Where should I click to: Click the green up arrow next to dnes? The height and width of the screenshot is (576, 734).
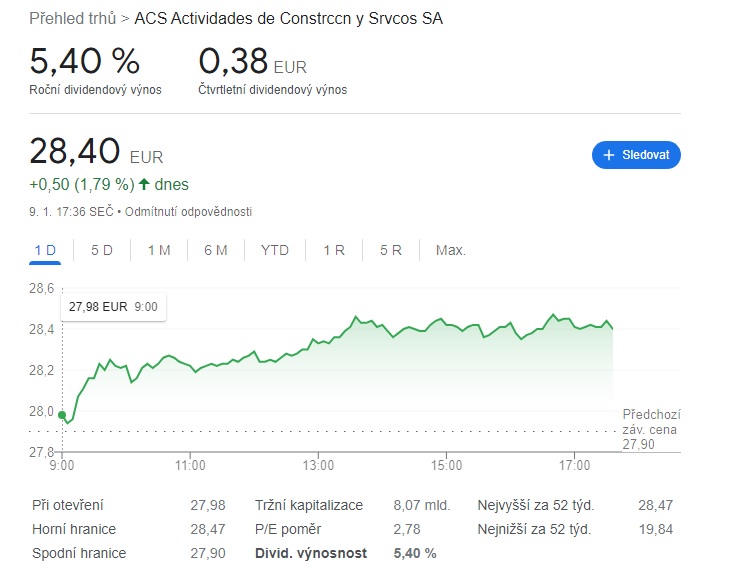(x=144, y=184)
